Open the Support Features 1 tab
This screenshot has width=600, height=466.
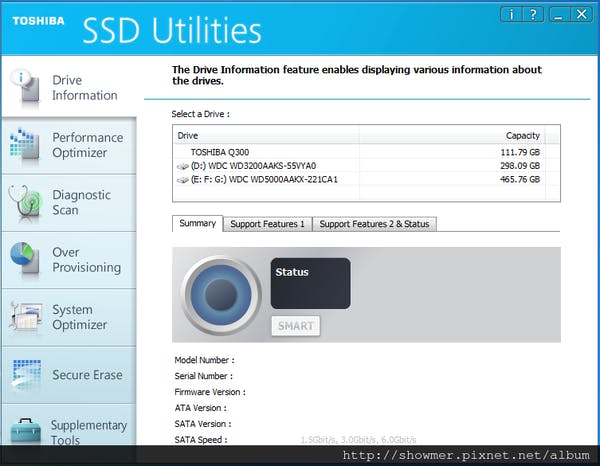(267, 224)
